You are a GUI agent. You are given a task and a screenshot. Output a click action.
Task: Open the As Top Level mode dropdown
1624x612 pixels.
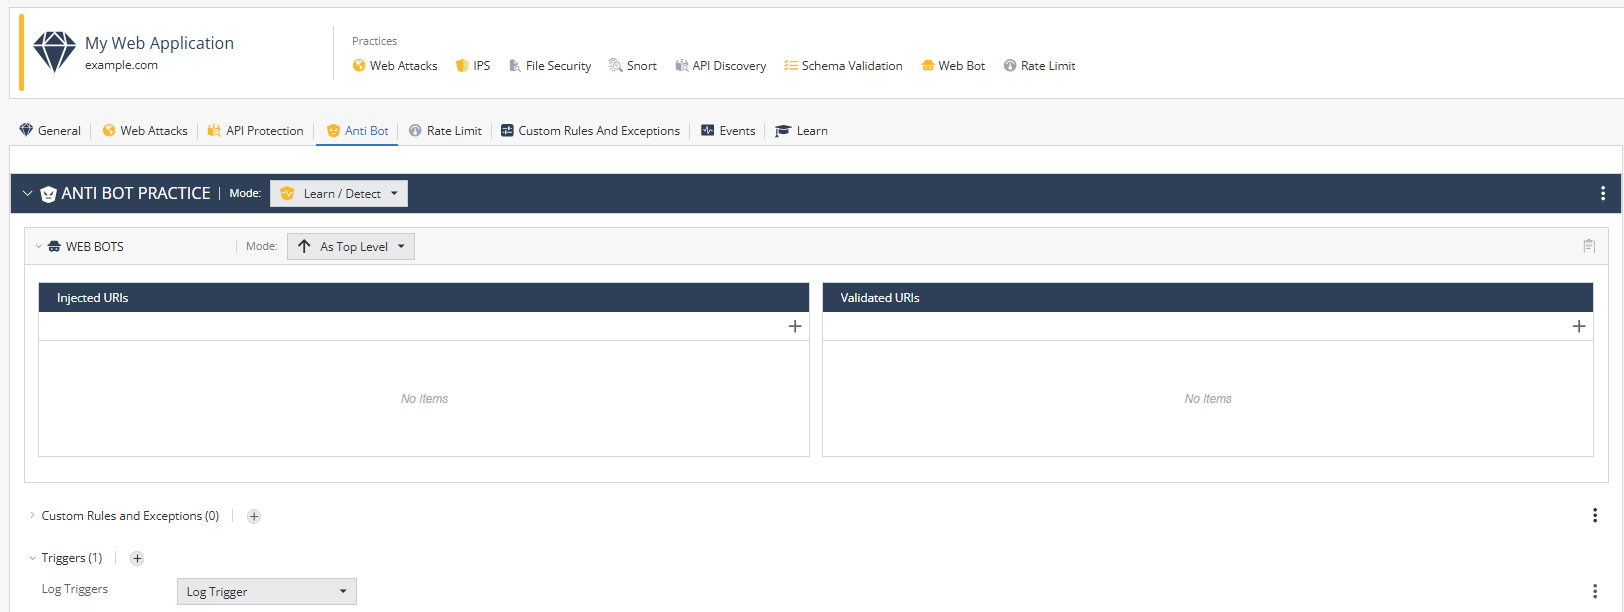(351, 247)
